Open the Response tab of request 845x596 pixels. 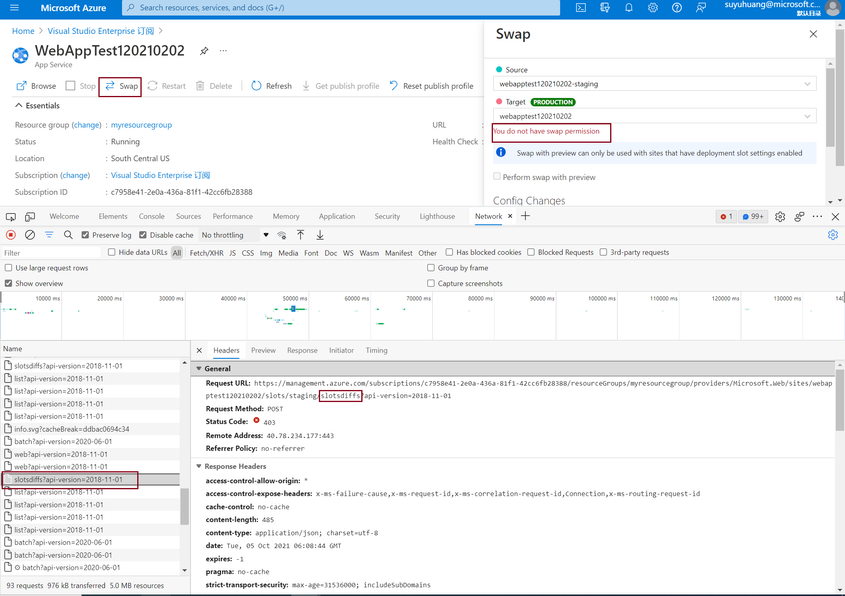pyautogui.click(x=302, y=350)
